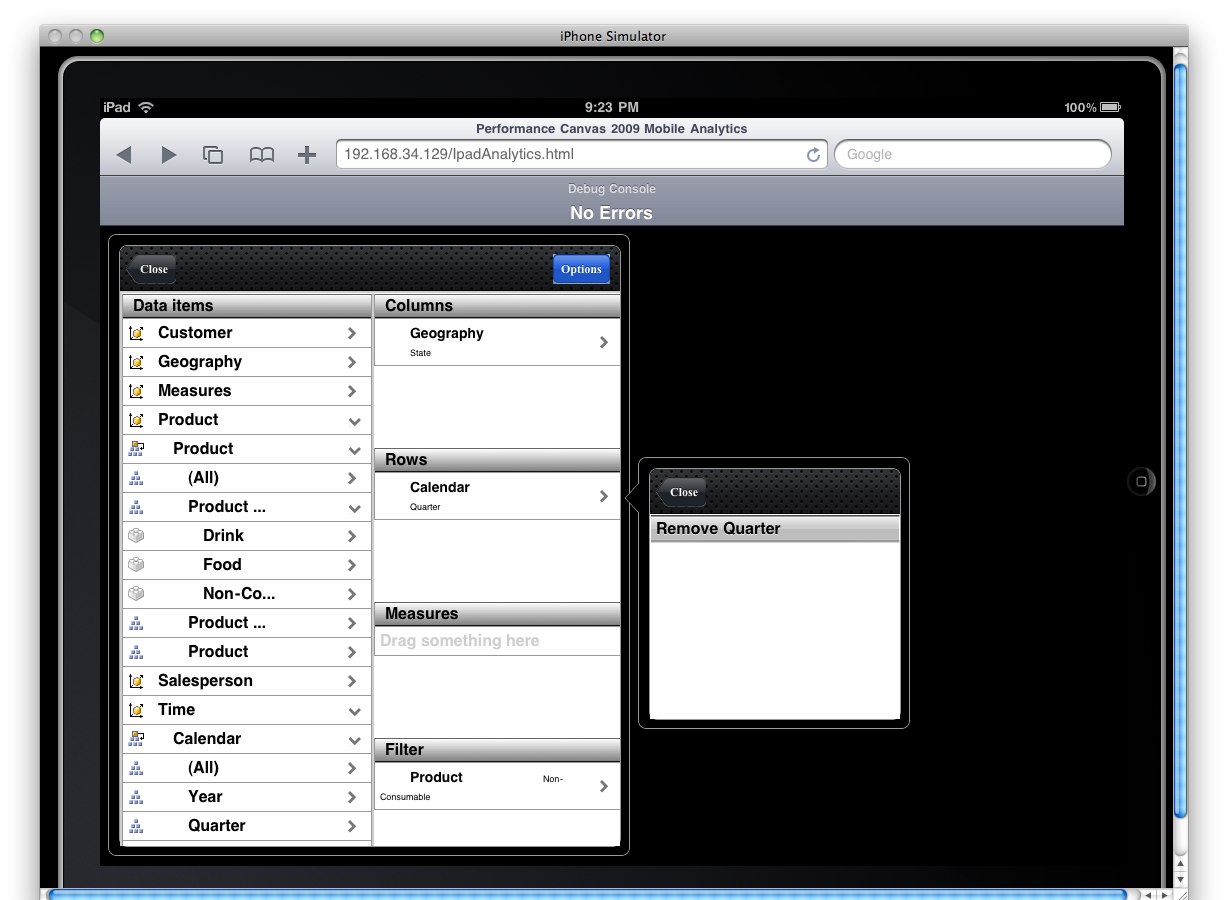Expand the Geography data item chevron

coord(352,362)
